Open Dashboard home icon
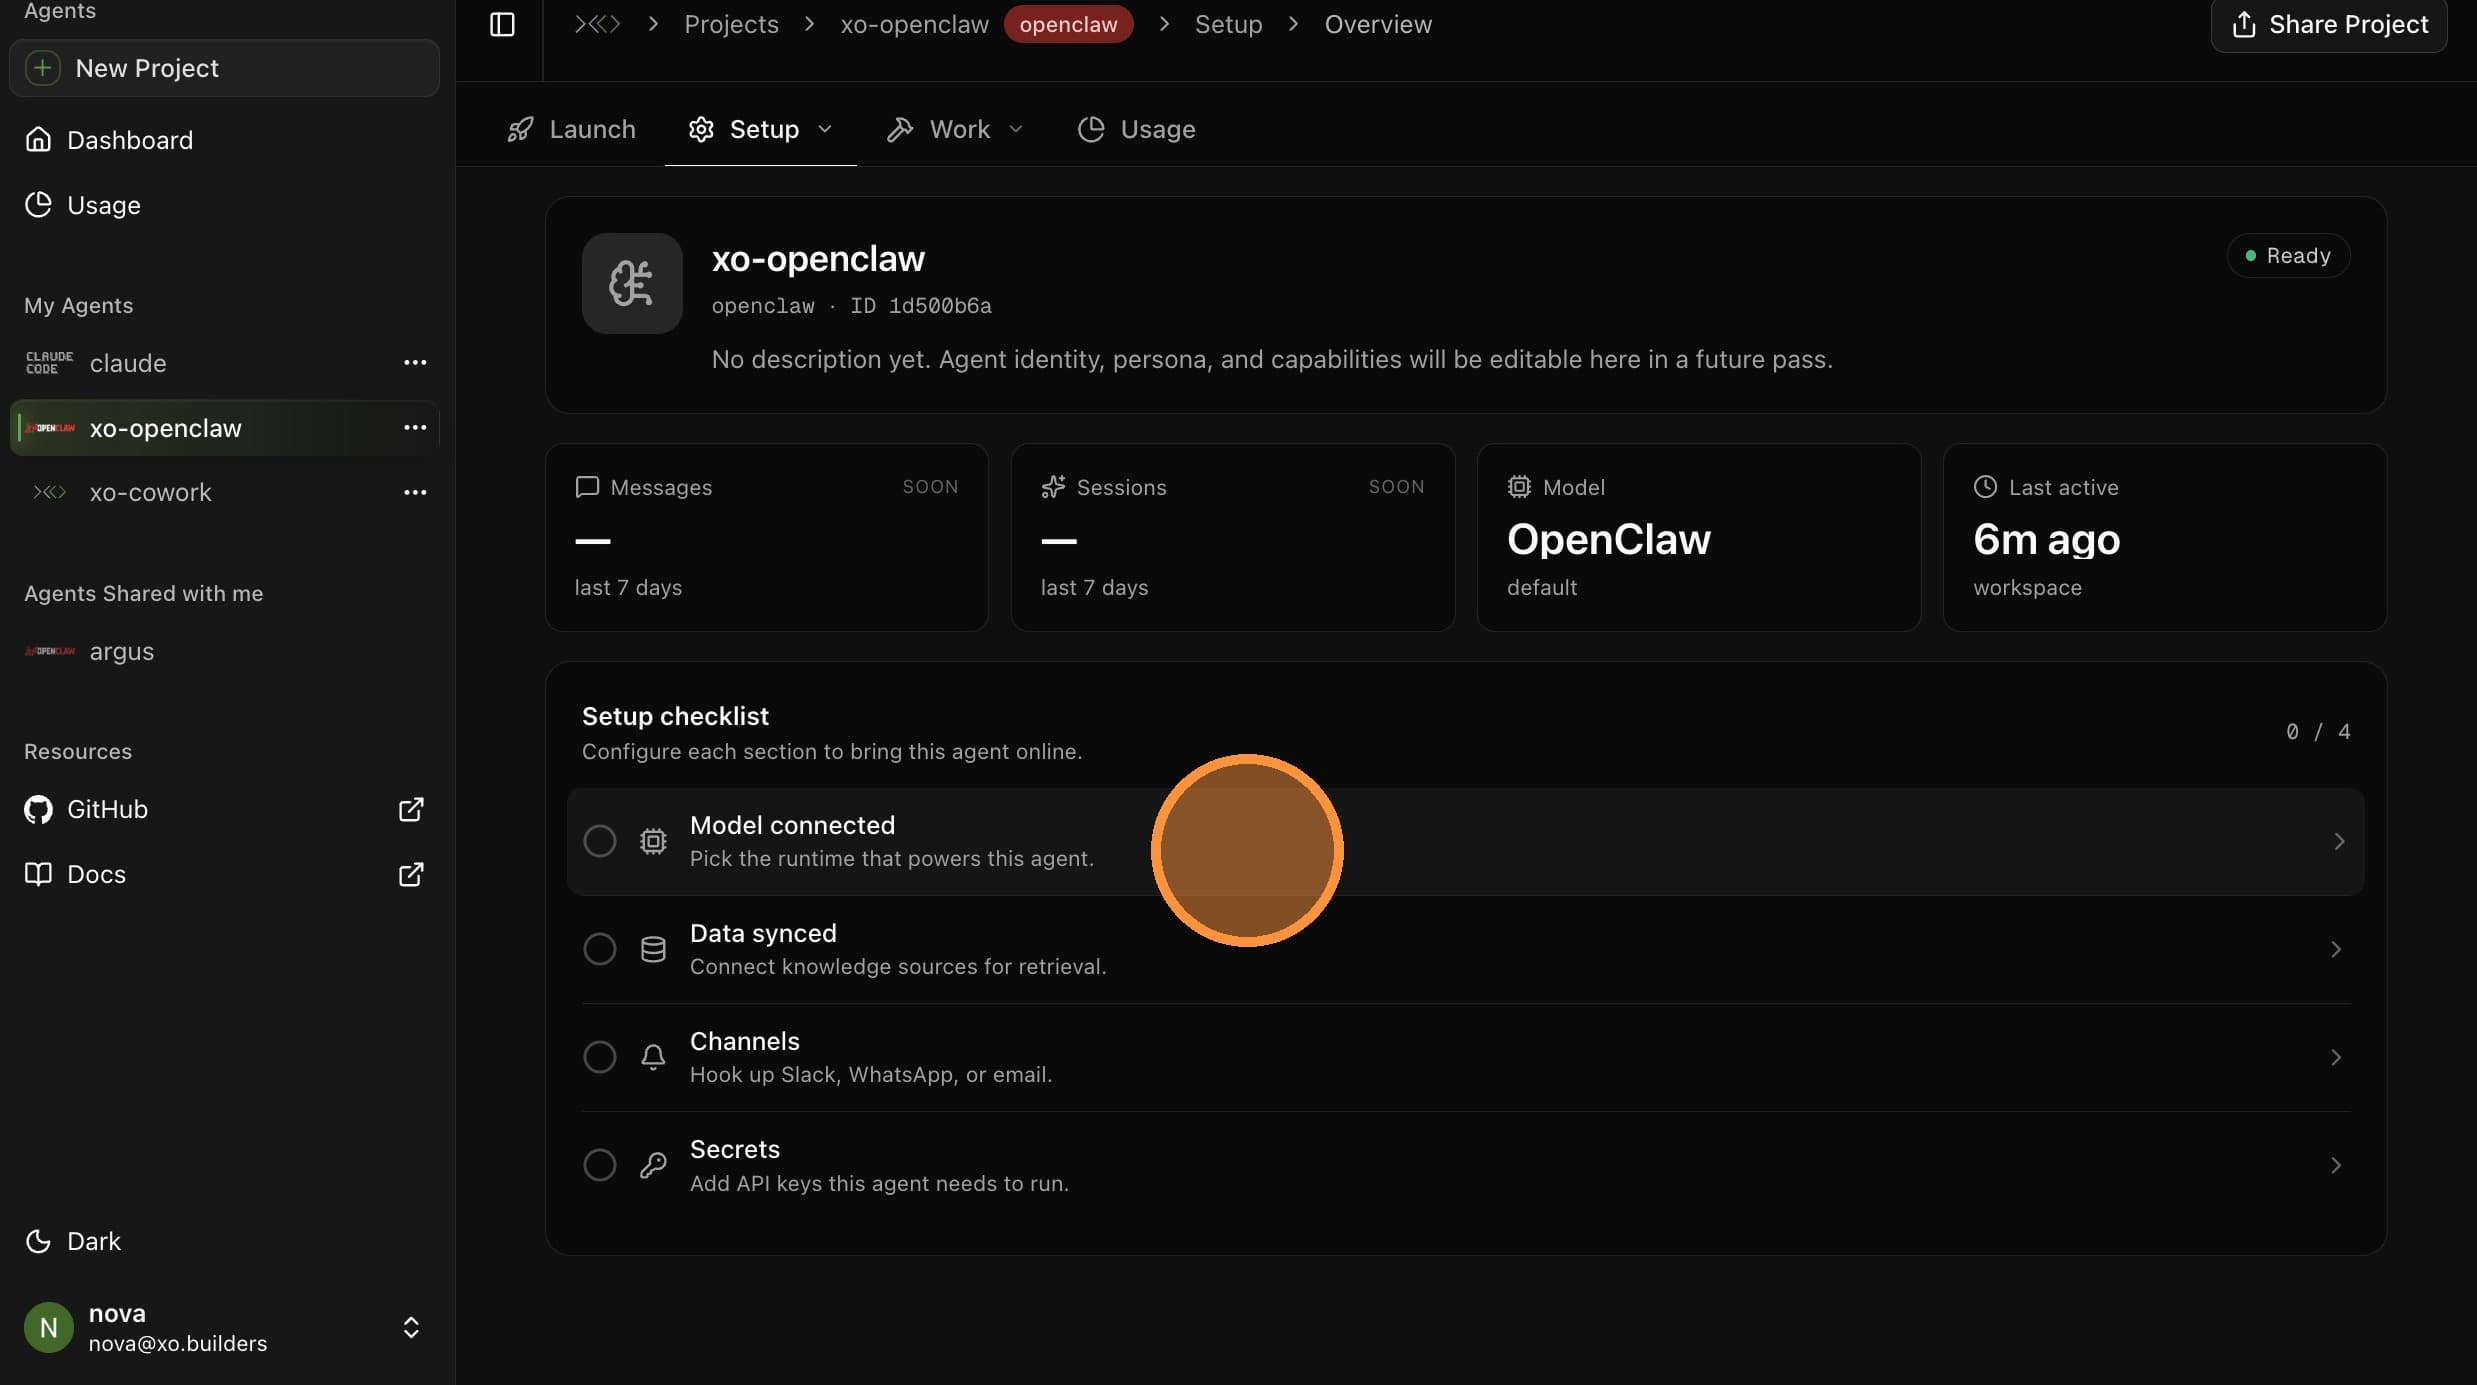 click(x=38, y=140)
